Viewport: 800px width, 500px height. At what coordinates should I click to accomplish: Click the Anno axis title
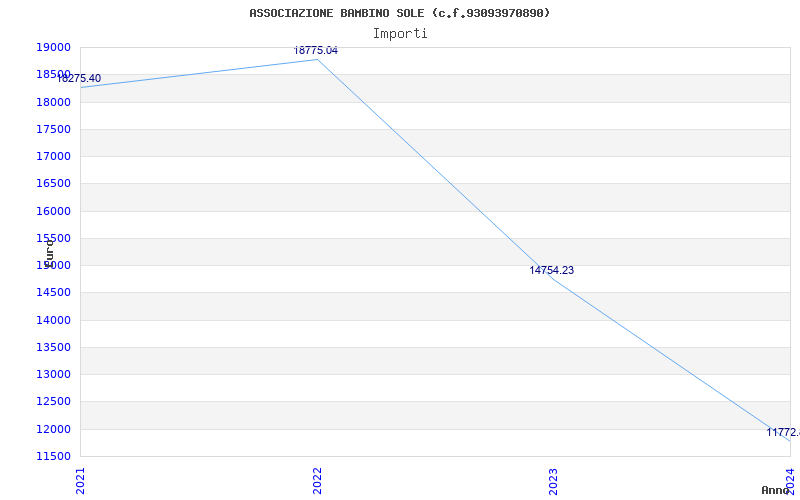click(x=775, y=490)
